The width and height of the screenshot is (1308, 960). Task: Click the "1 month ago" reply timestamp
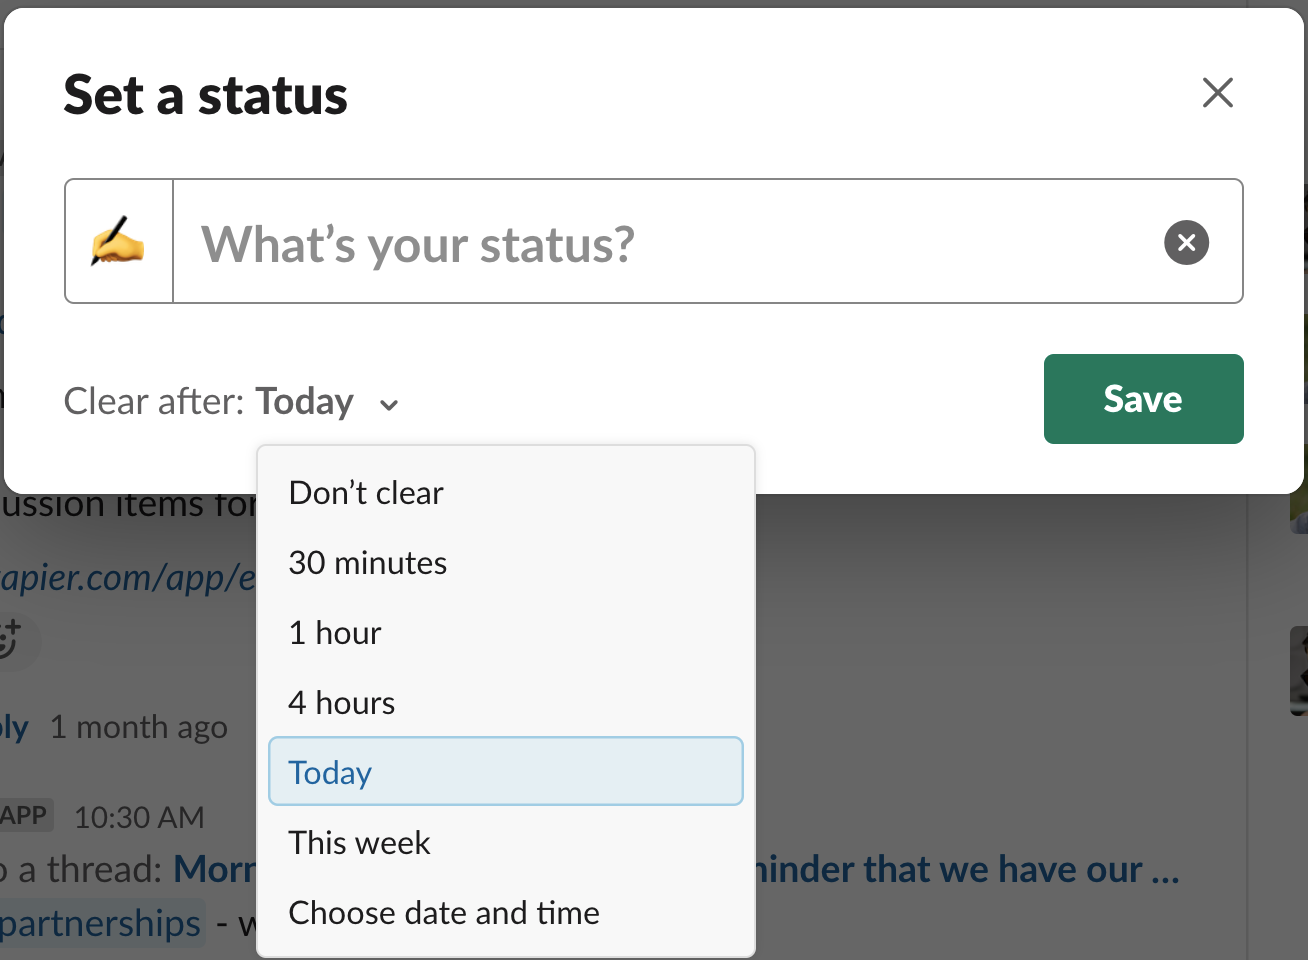tap(138, 727)
